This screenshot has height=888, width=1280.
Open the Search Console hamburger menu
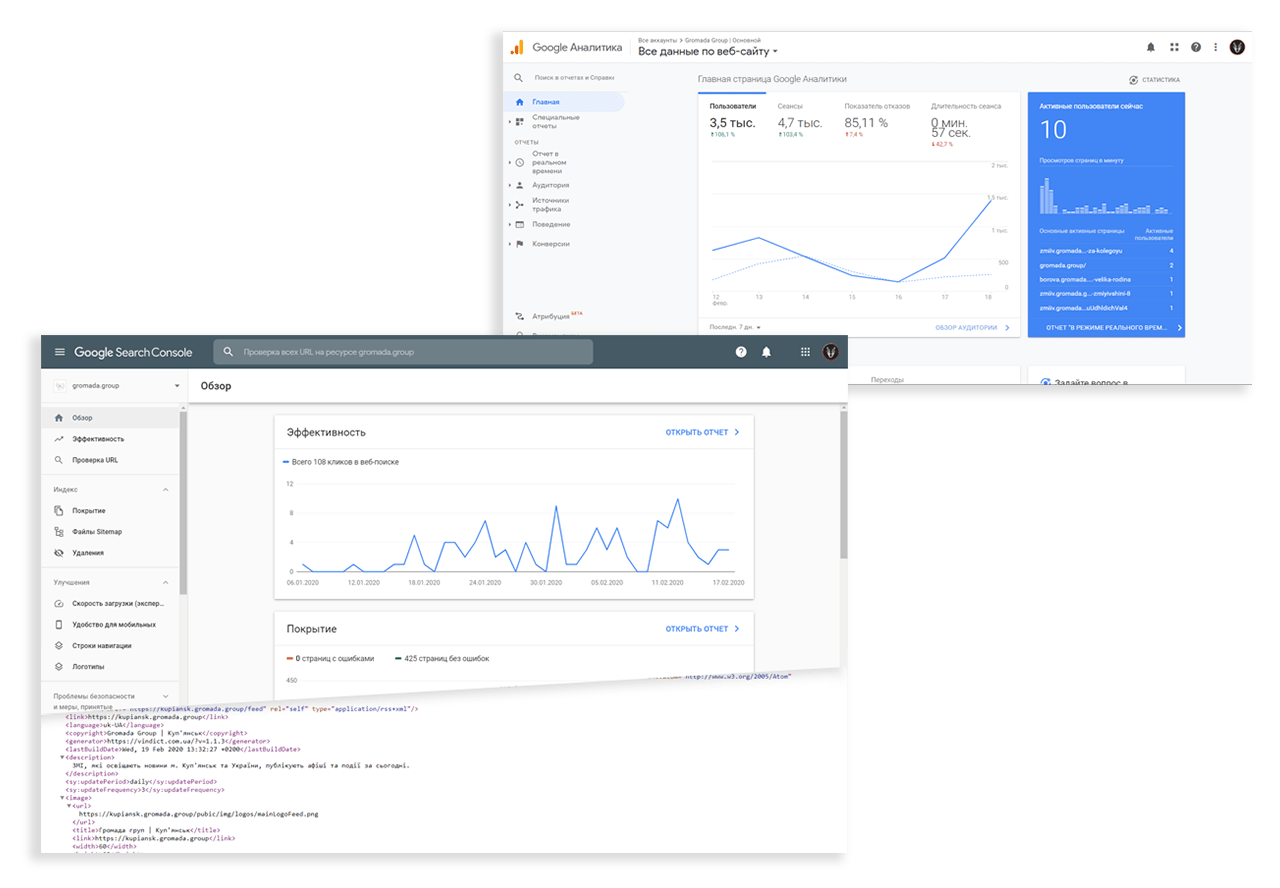tap(60, 352)
